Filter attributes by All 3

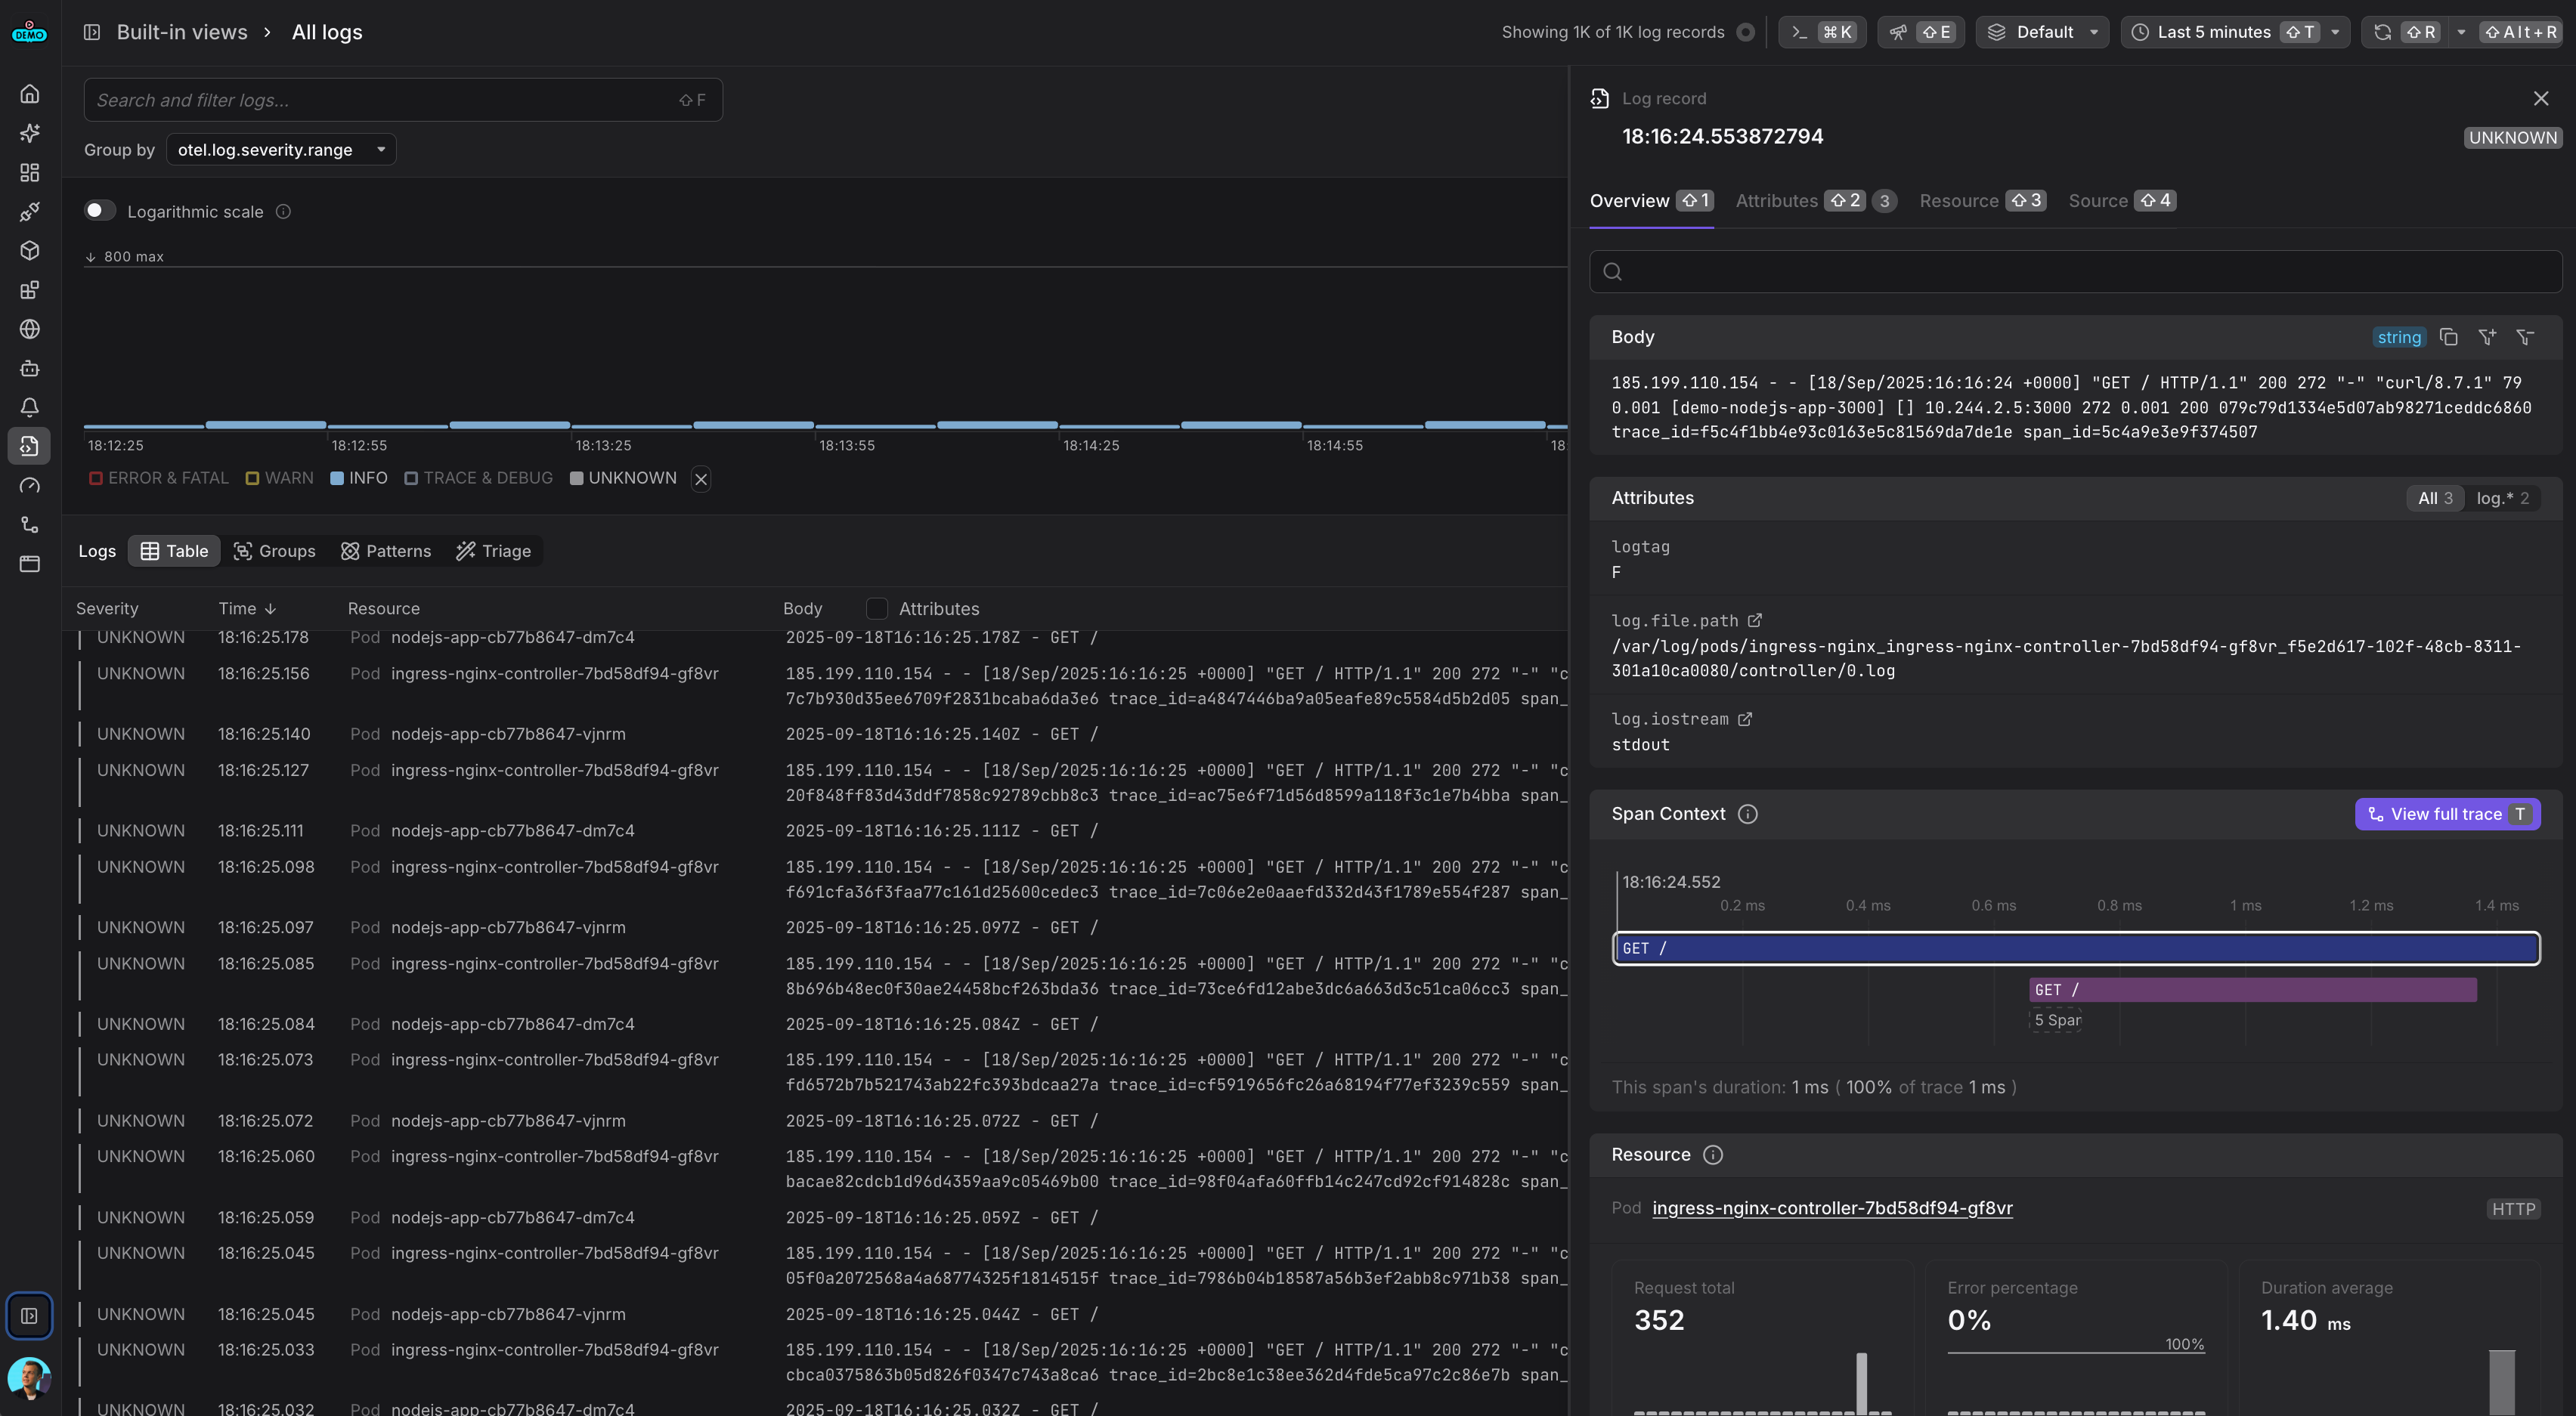[2435, 498]
